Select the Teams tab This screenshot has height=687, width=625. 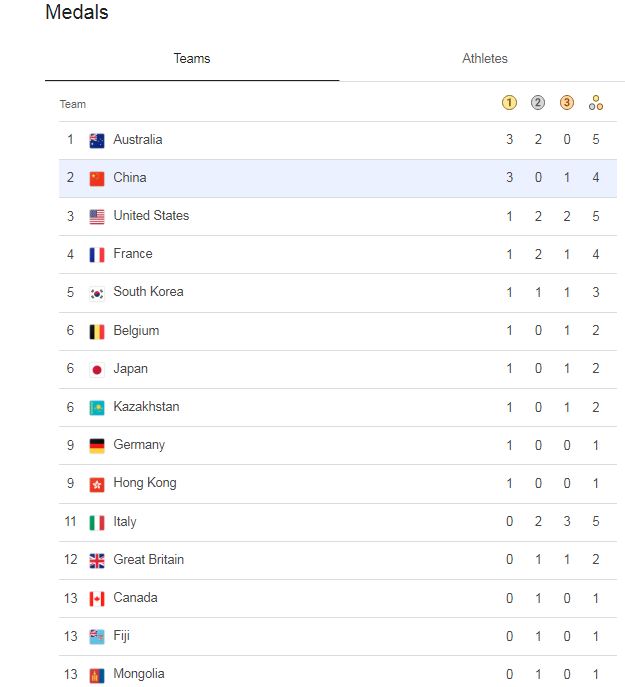point(192,59)
